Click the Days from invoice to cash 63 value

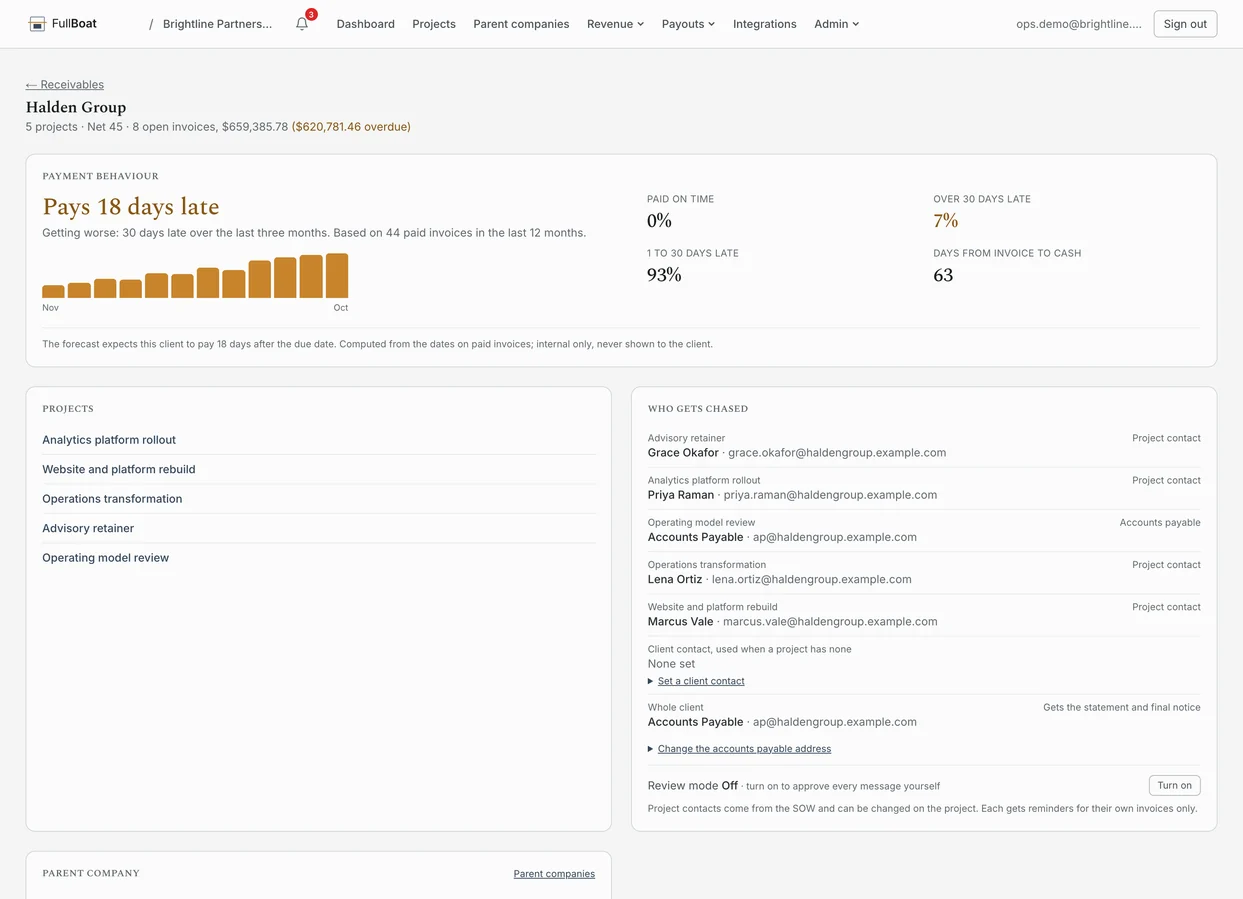943,275
